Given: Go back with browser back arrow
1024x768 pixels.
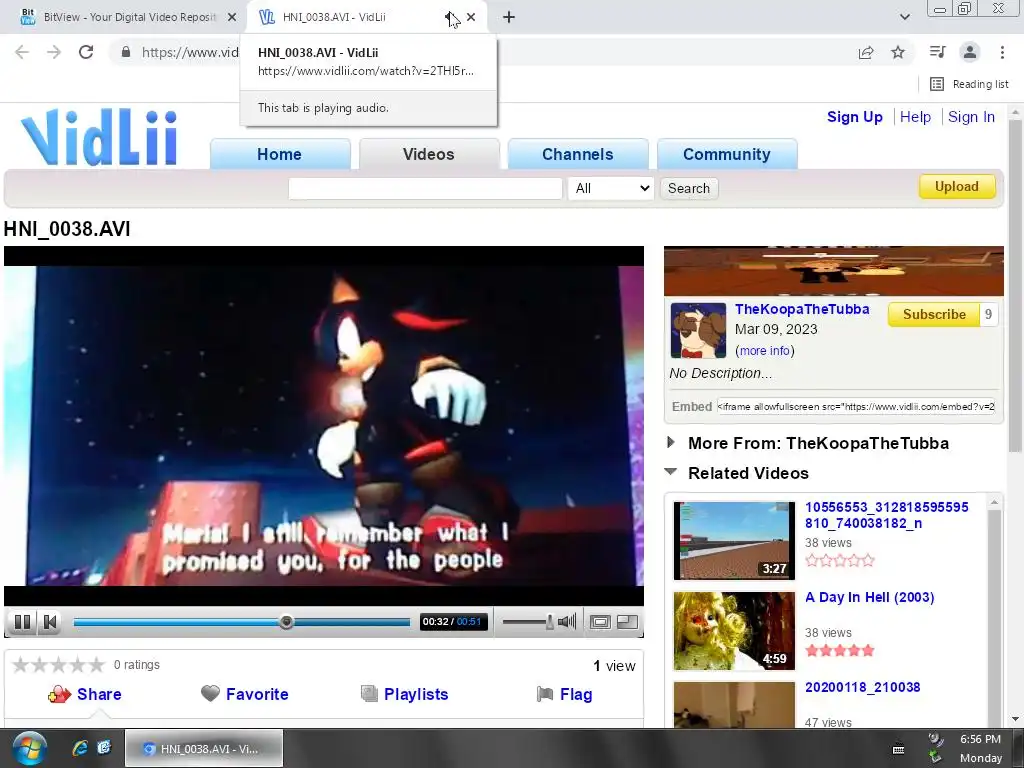Looking at the screenshot, I should click(22, 52).
